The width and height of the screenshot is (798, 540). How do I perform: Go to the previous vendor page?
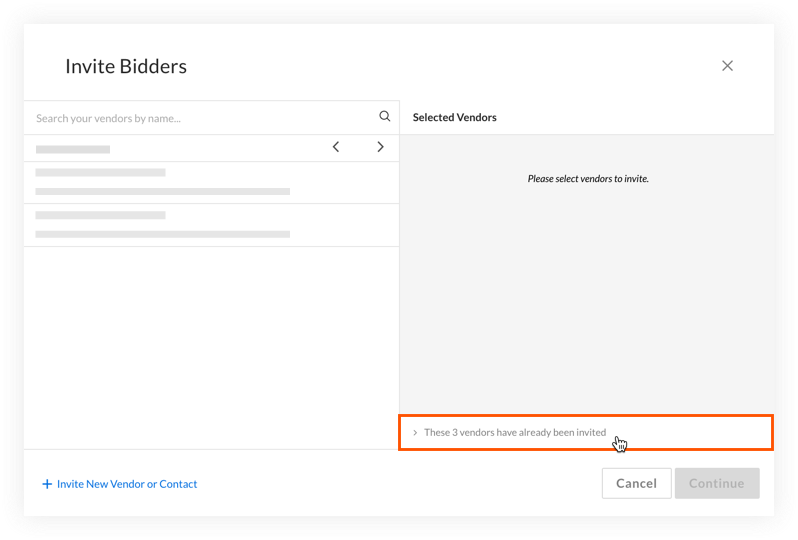tap(336, 147)
